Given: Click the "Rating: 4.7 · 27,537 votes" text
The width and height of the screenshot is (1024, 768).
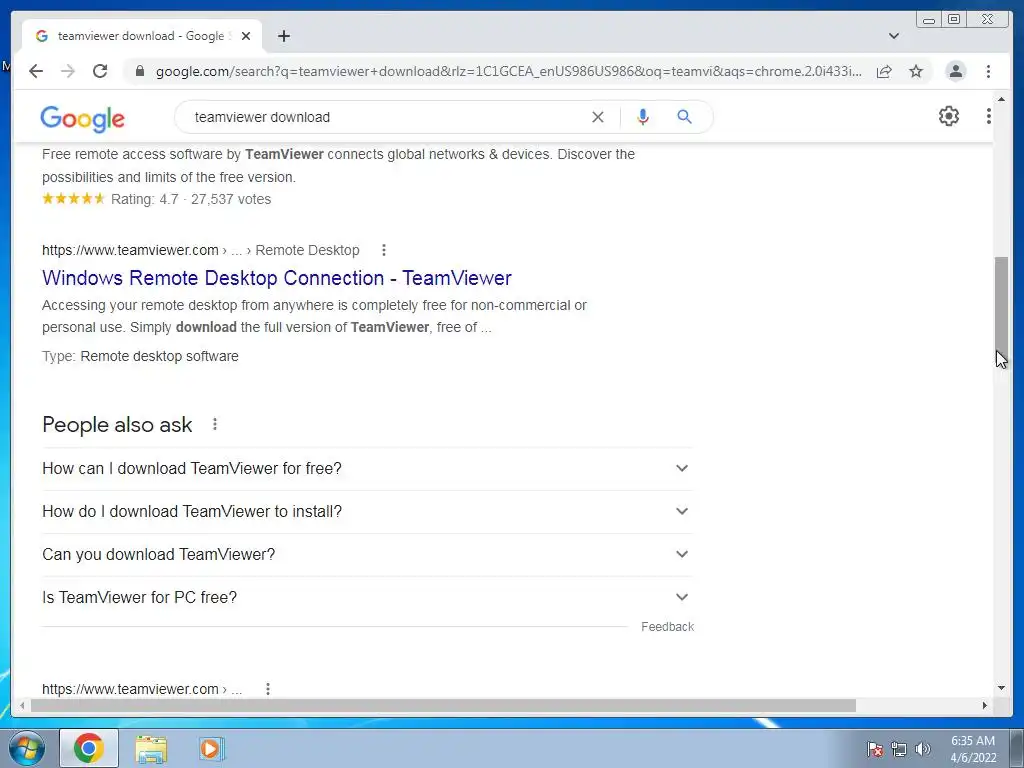Looking at the screenshot, I should [x=191, y=199].
